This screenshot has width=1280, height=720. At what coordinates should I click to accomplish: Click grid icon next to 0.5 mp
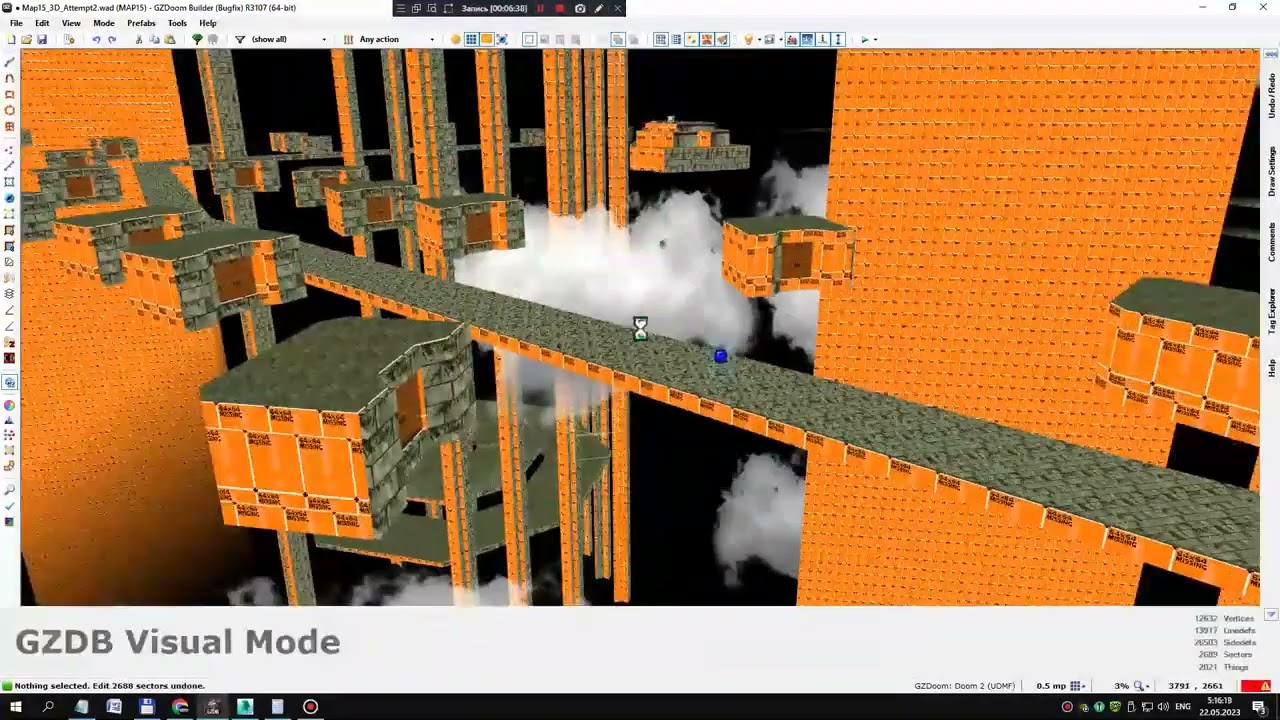coord(1076,686)
